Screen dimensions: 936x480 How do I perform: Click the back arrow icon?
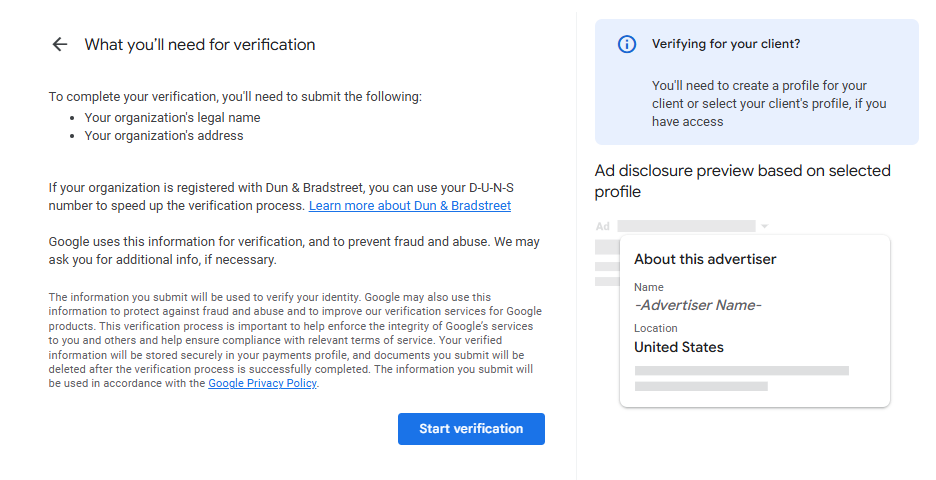click(x=60, y=44)
